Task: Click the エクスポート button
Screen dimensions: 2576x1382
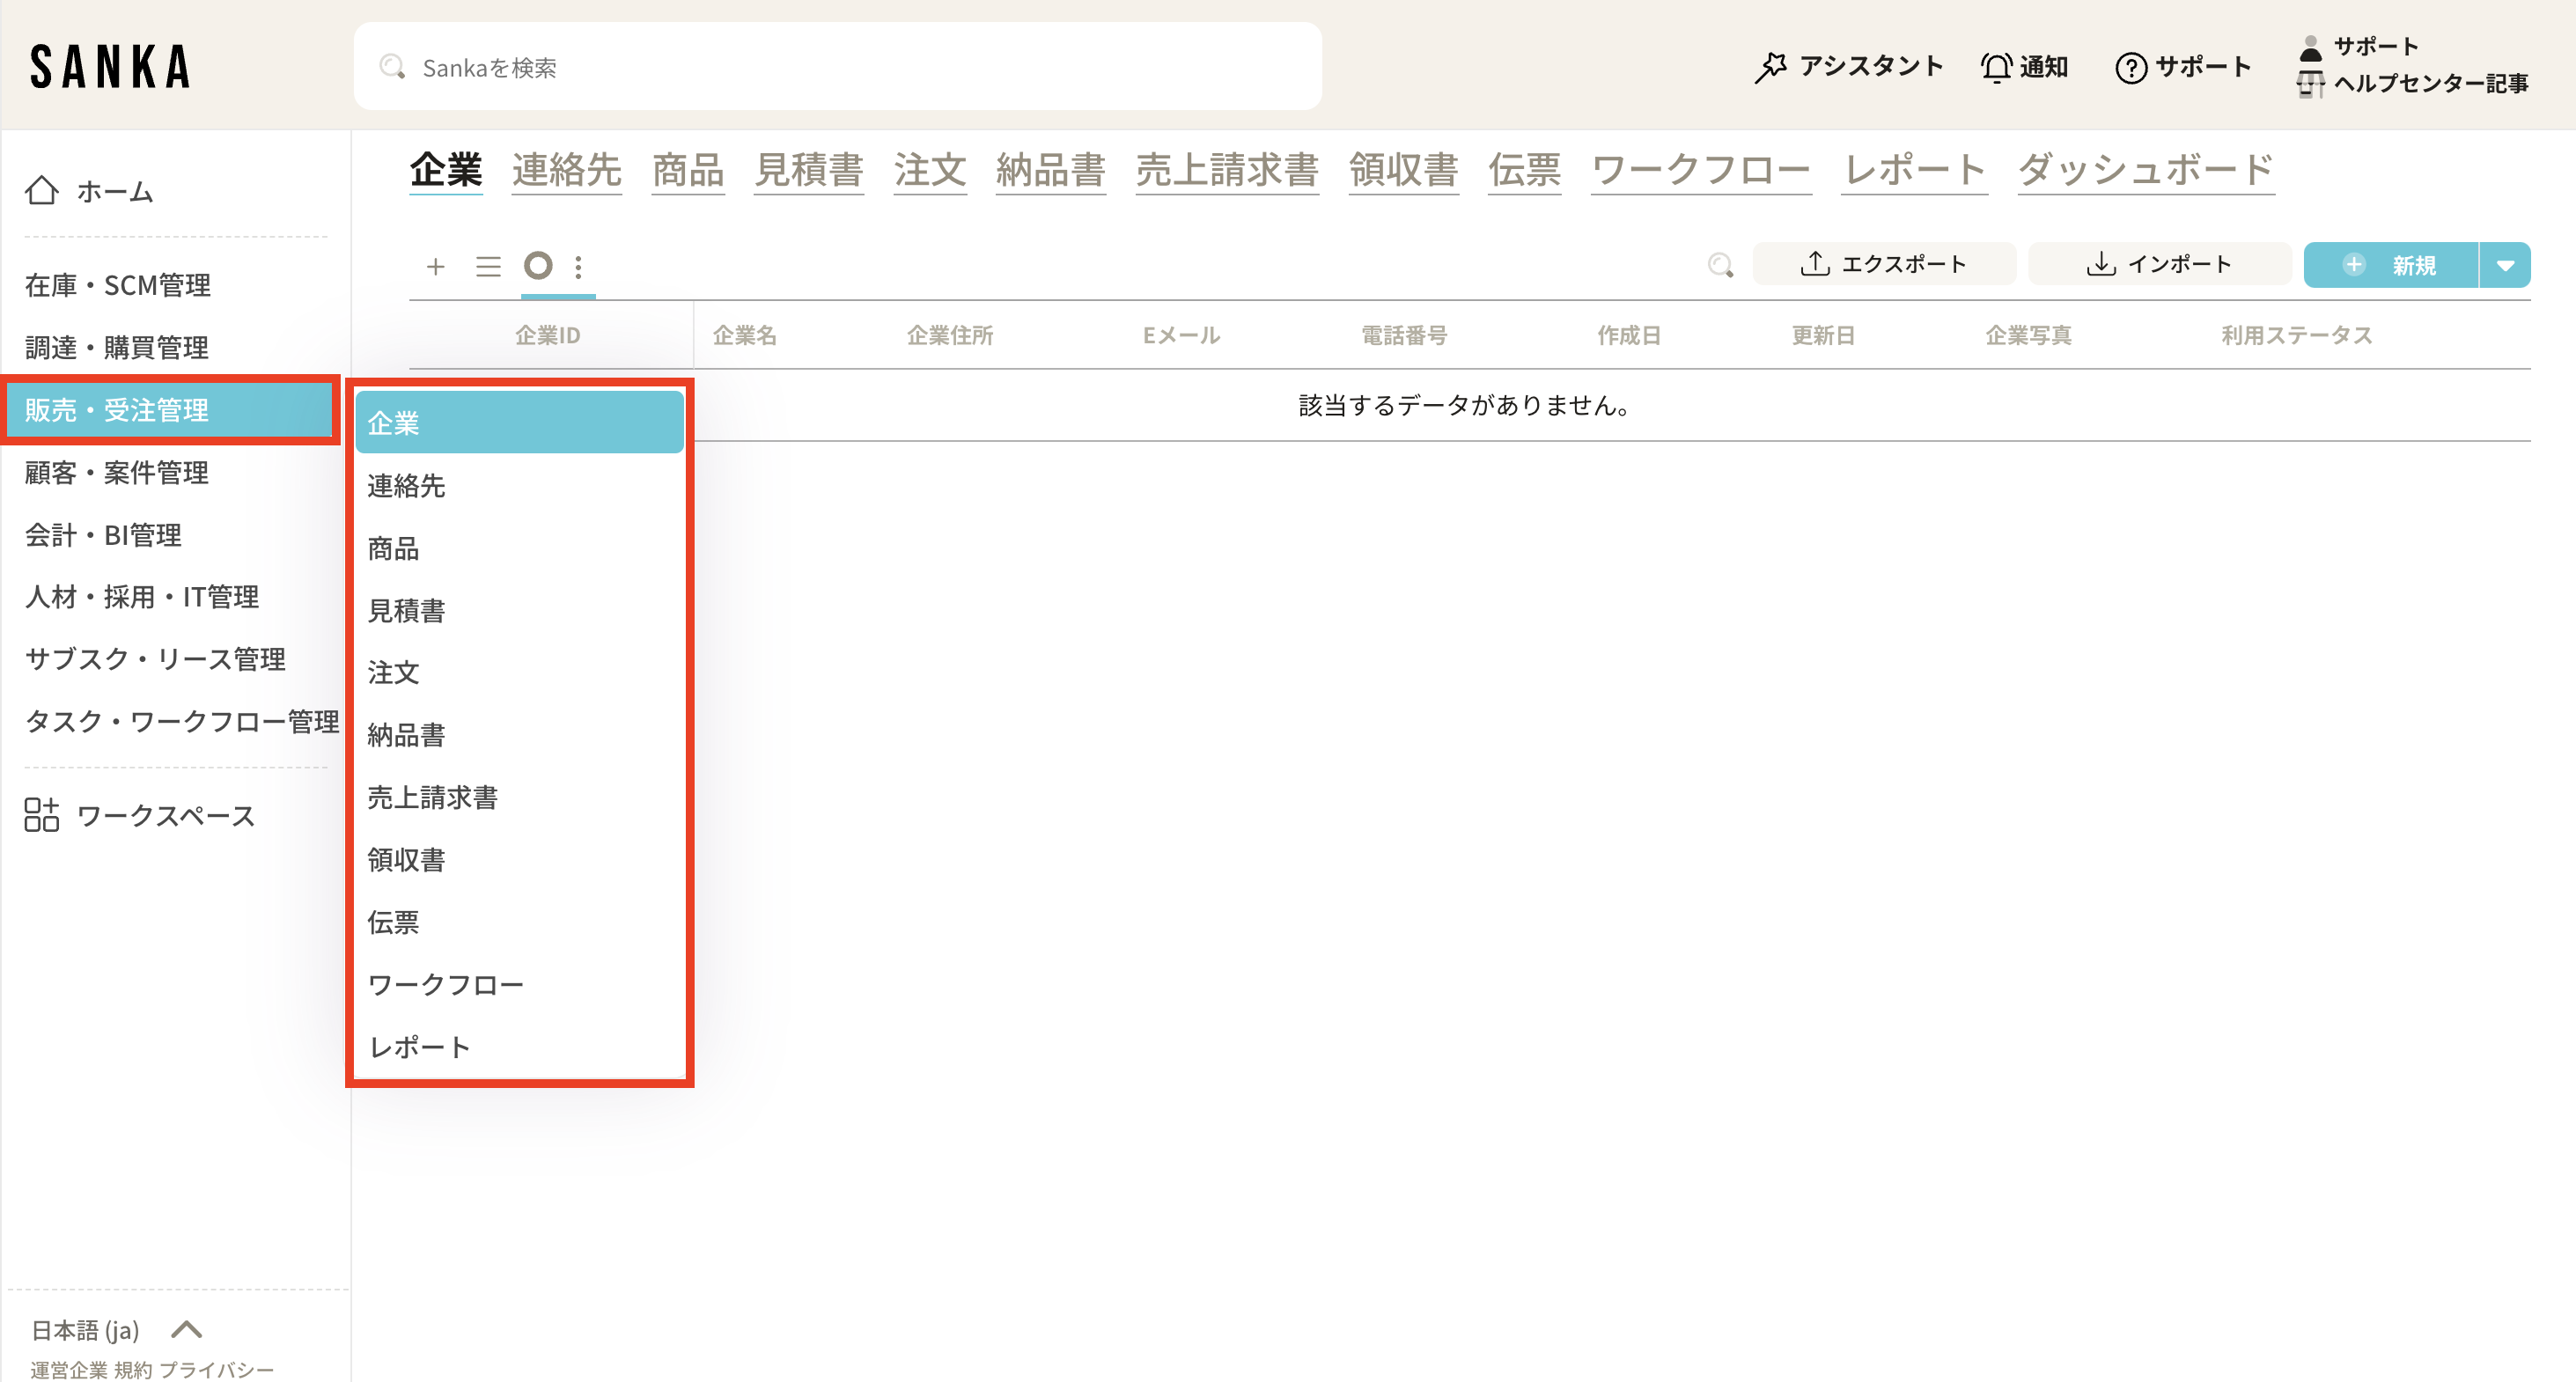Action: pyautogui.click(x=1883, y=264)
